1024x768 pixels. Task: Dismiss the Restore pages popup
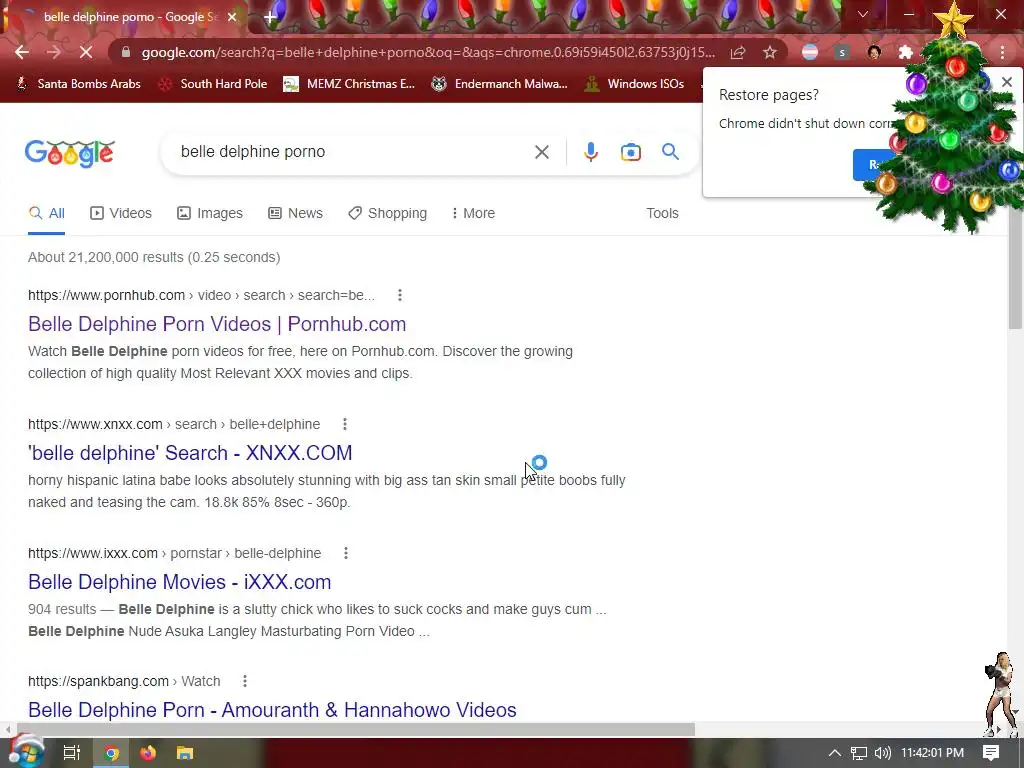[x=1006, y=82]
